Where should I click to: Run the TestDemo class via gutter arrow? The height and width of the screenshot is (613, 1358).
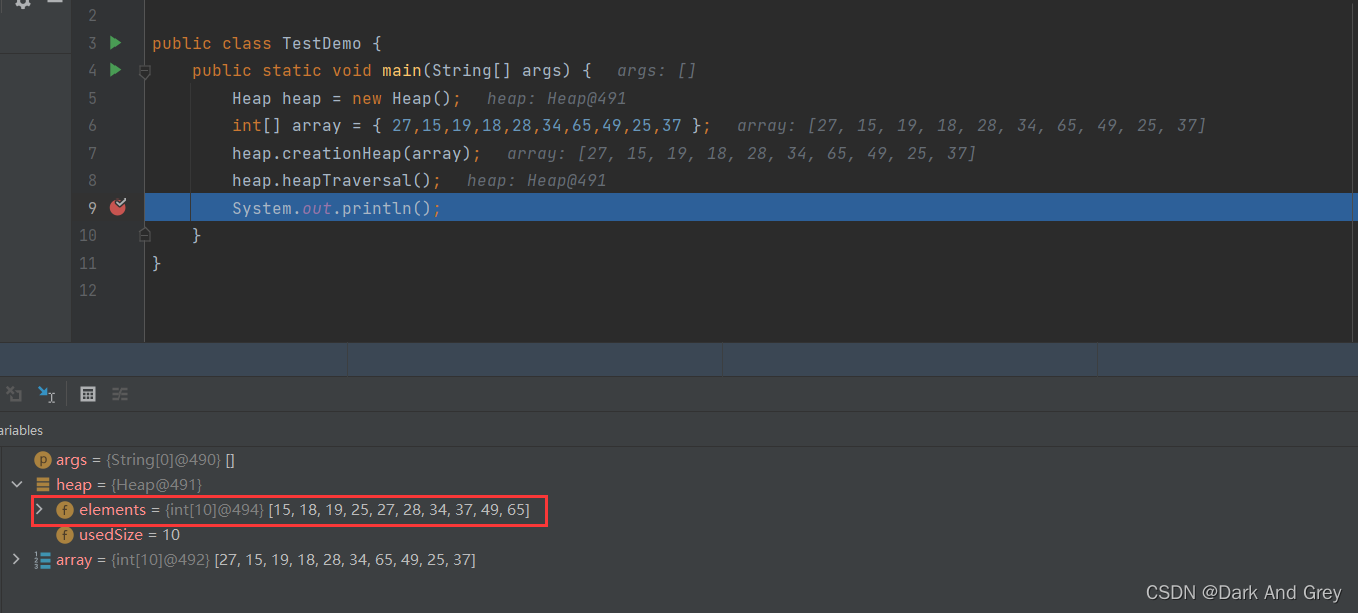click(115, 43)
